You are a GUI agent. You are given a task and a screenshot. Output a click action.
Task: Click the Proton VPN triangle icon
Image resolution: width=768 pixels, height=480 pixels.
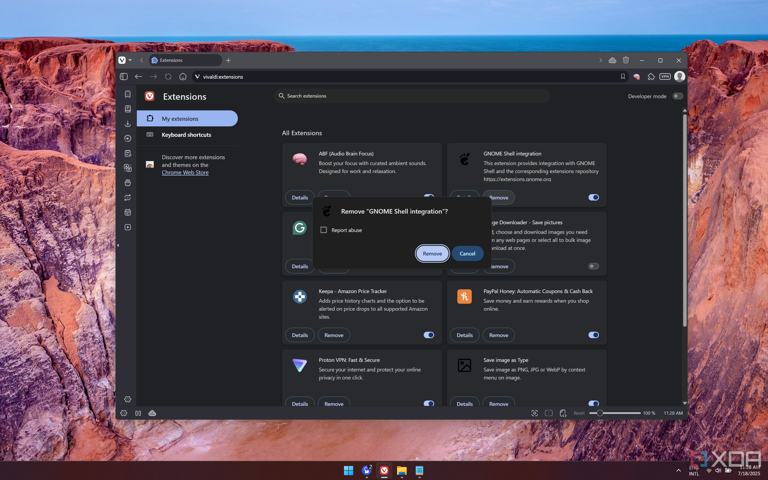(300, 365)
